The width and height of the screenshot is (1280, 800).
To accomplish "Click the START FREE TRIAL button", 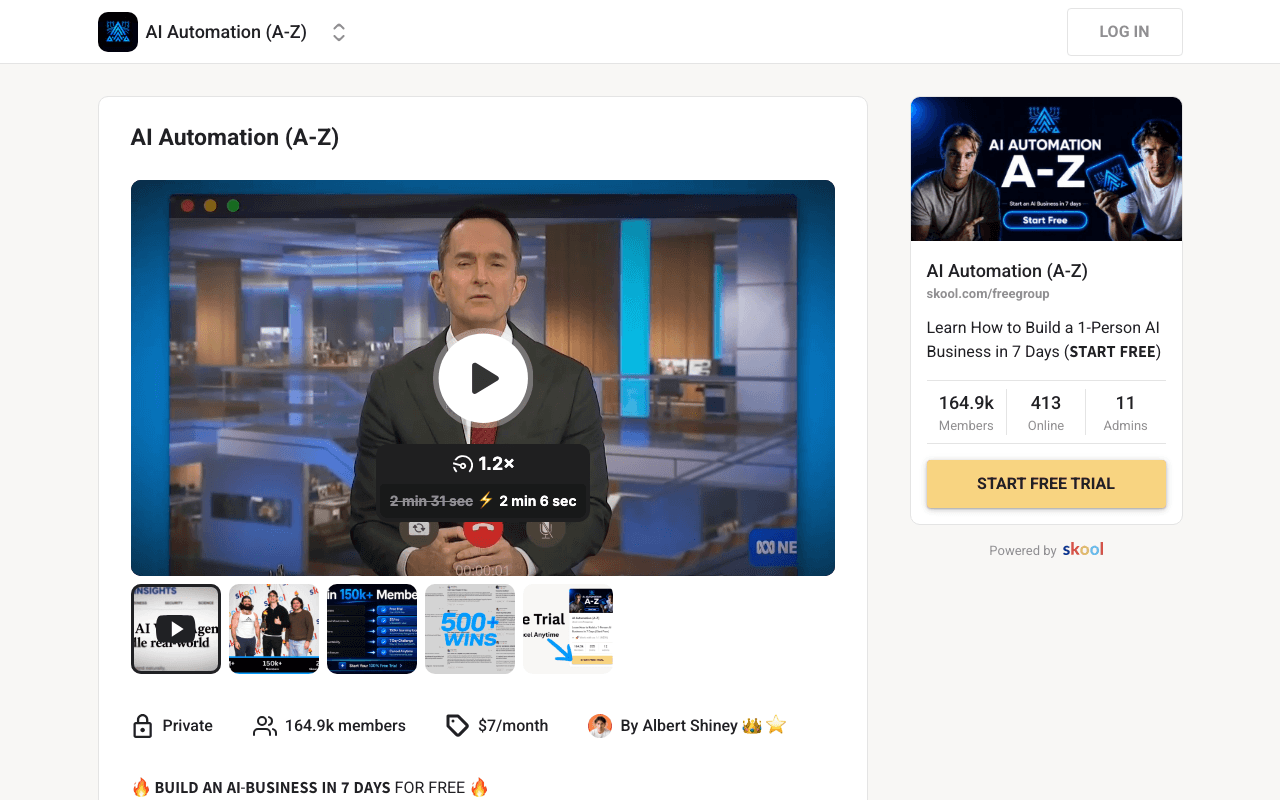I will point(1046,484).
